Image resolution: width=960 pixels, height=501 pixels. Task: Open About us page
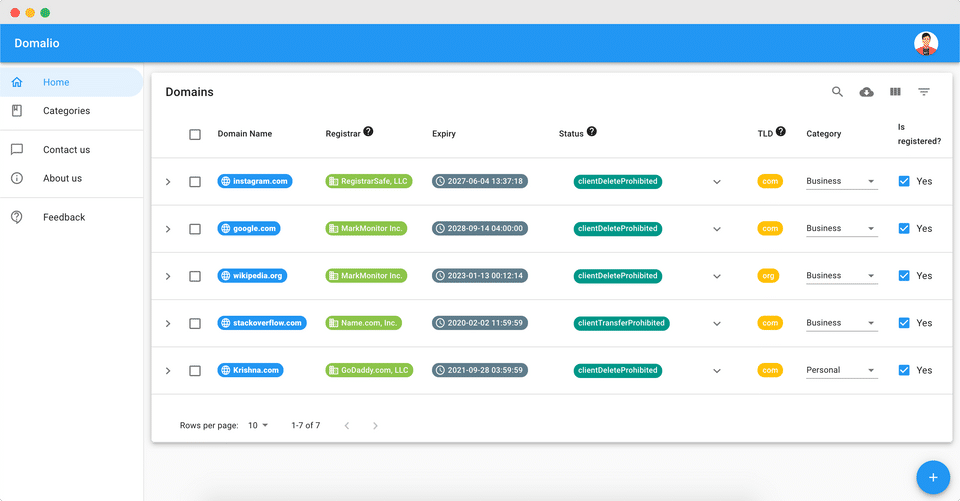[x=71, y=178]
